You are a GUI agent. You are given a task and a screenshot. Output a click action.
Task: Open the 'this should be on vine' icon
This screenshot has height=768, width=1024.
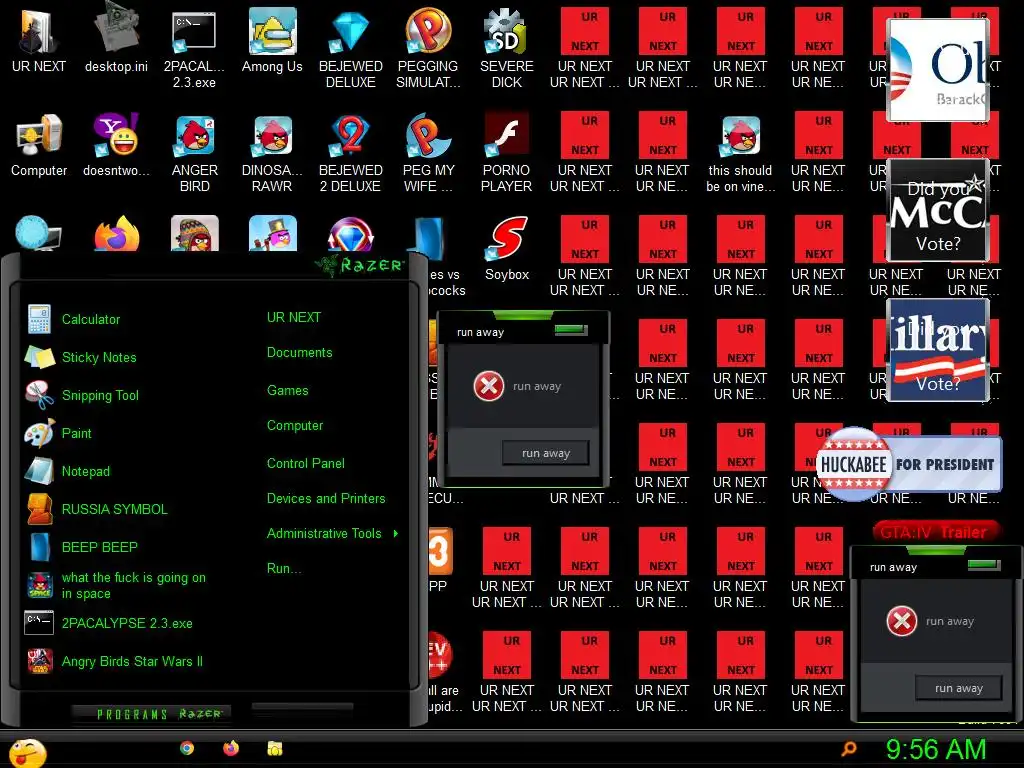(740, 153)
